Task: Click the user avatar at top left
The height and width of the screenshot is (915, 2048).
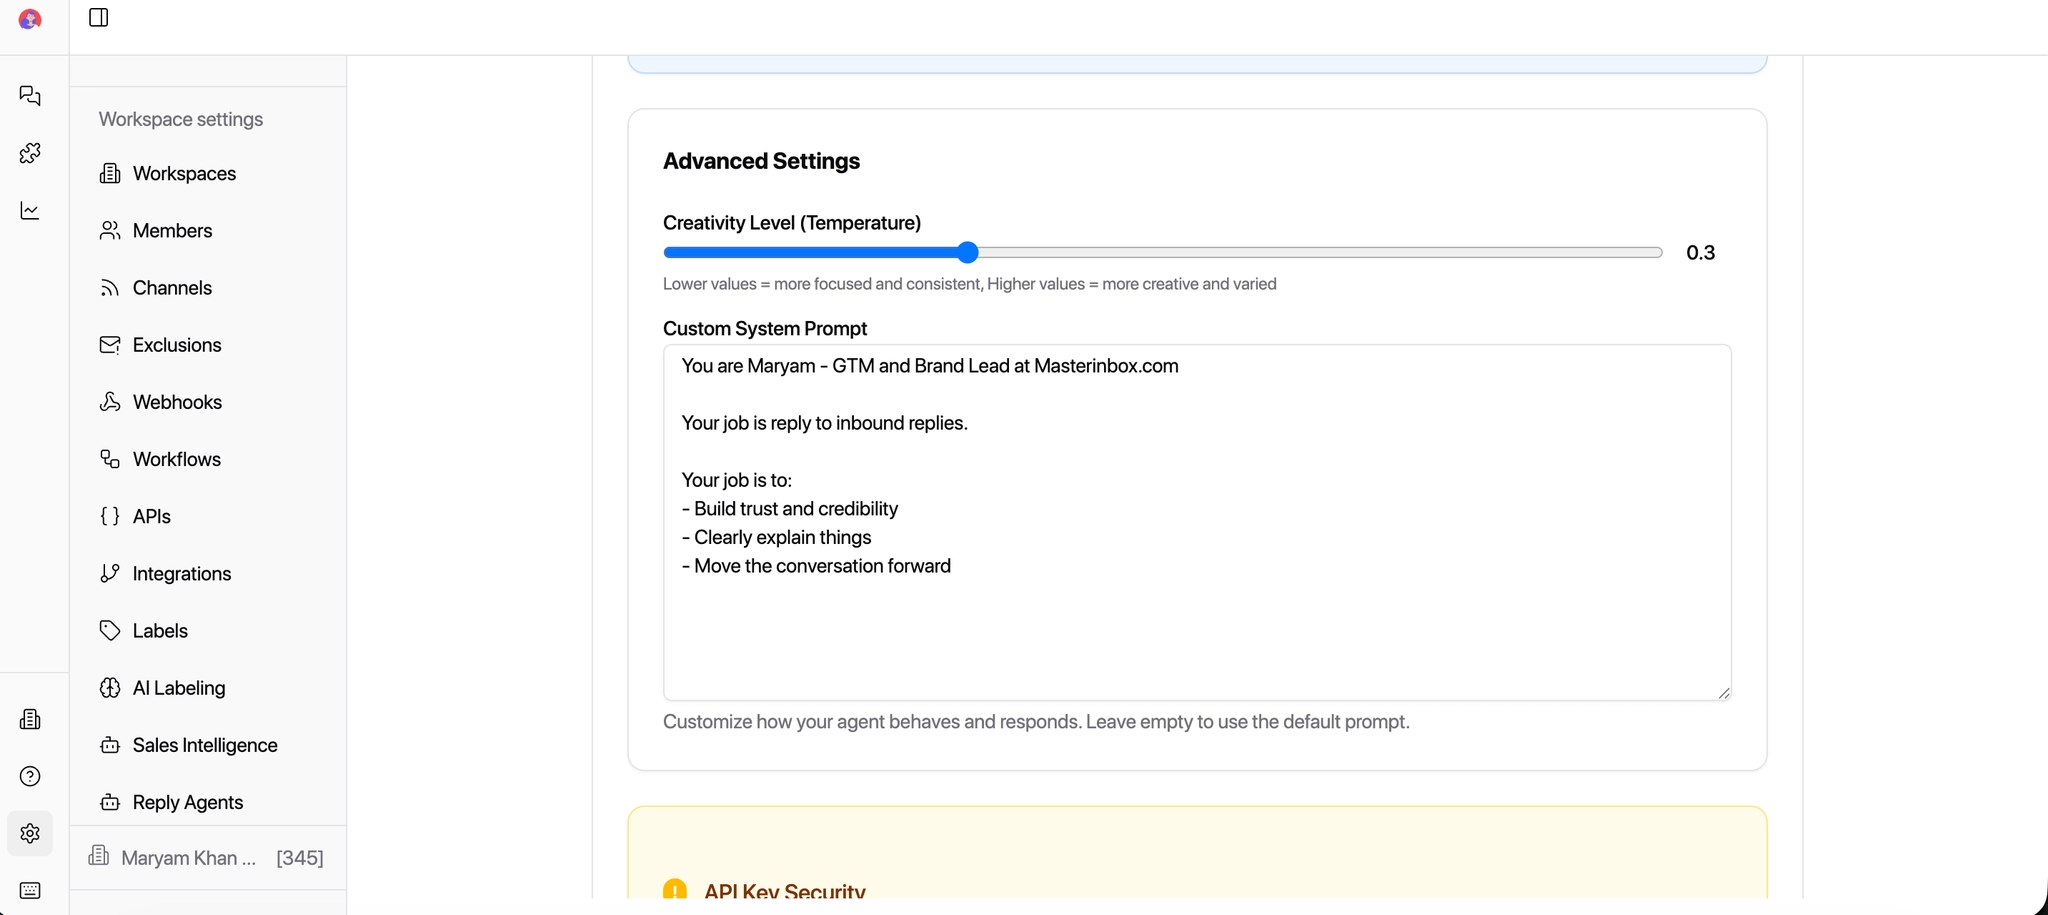Action: pyautogui.click(x=30, y=19)
